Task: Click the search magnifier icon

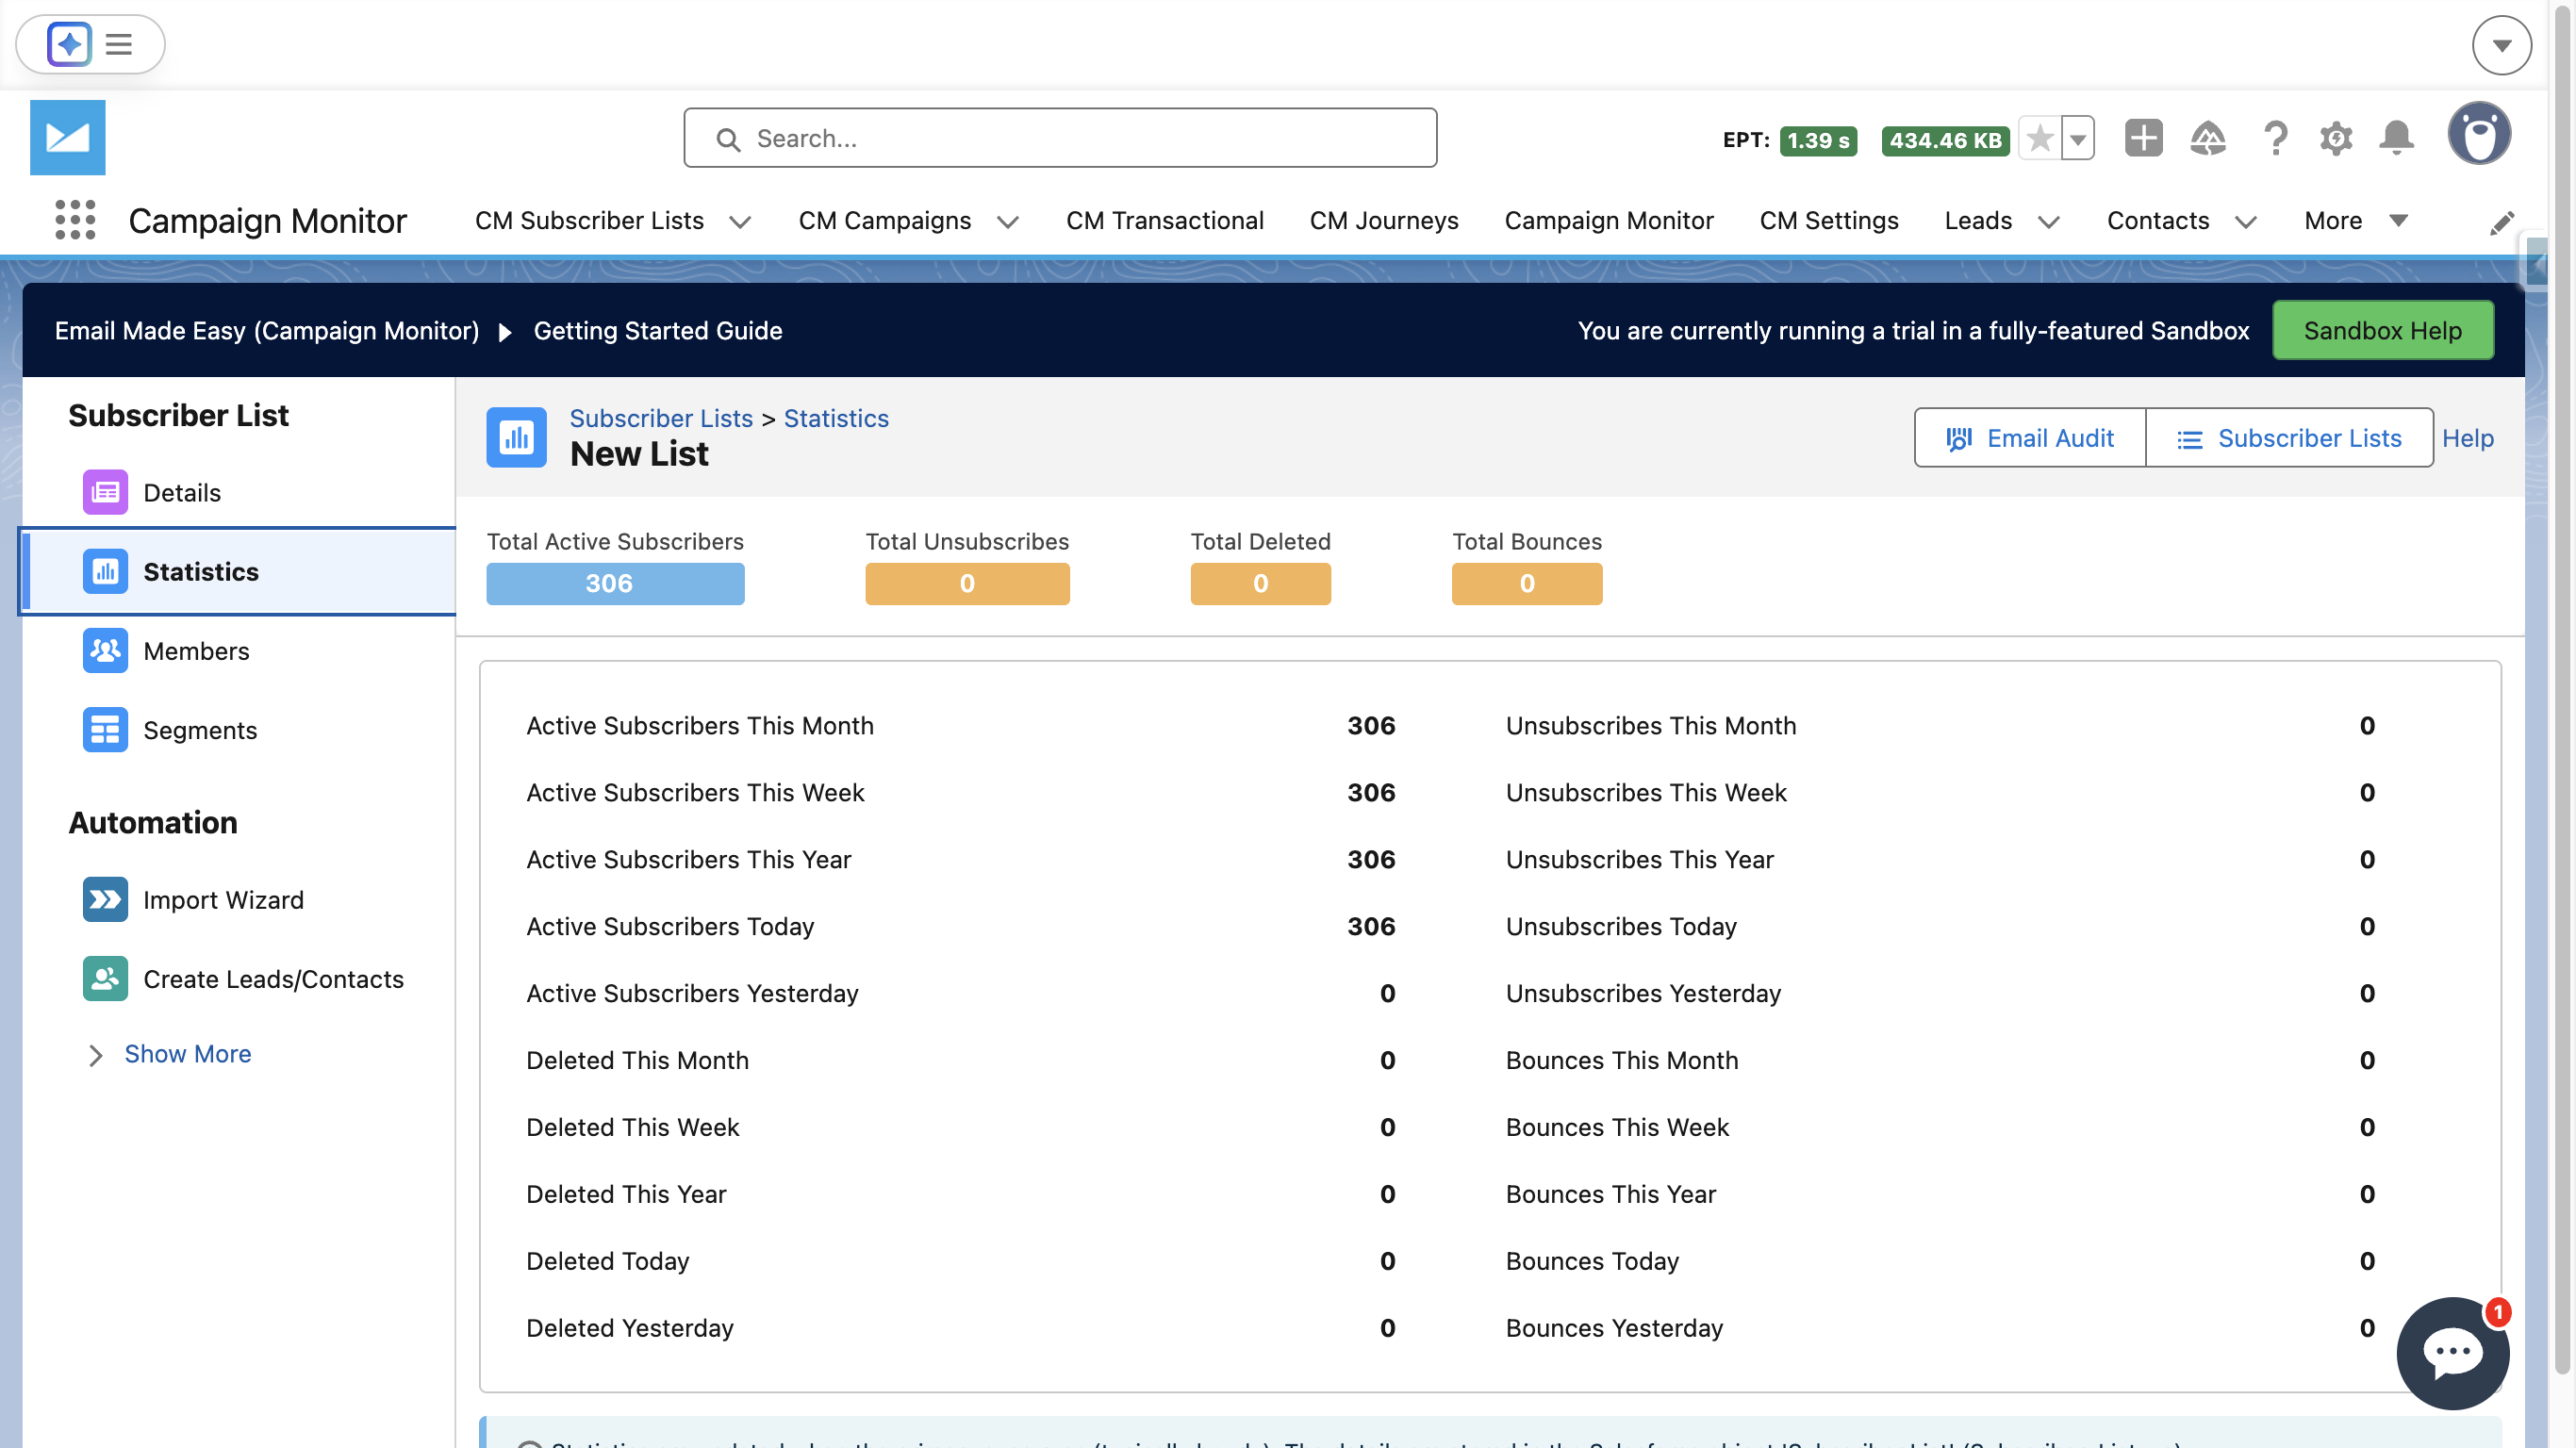Action: (x=728, y=139)
